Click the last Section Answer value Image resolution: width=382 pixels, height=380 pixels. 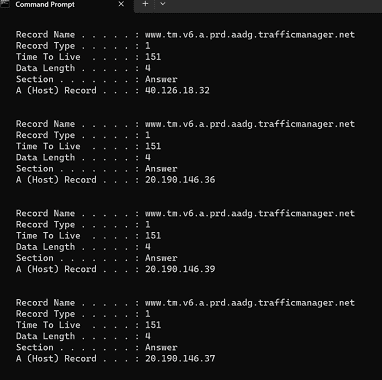(x=161, y=347)
